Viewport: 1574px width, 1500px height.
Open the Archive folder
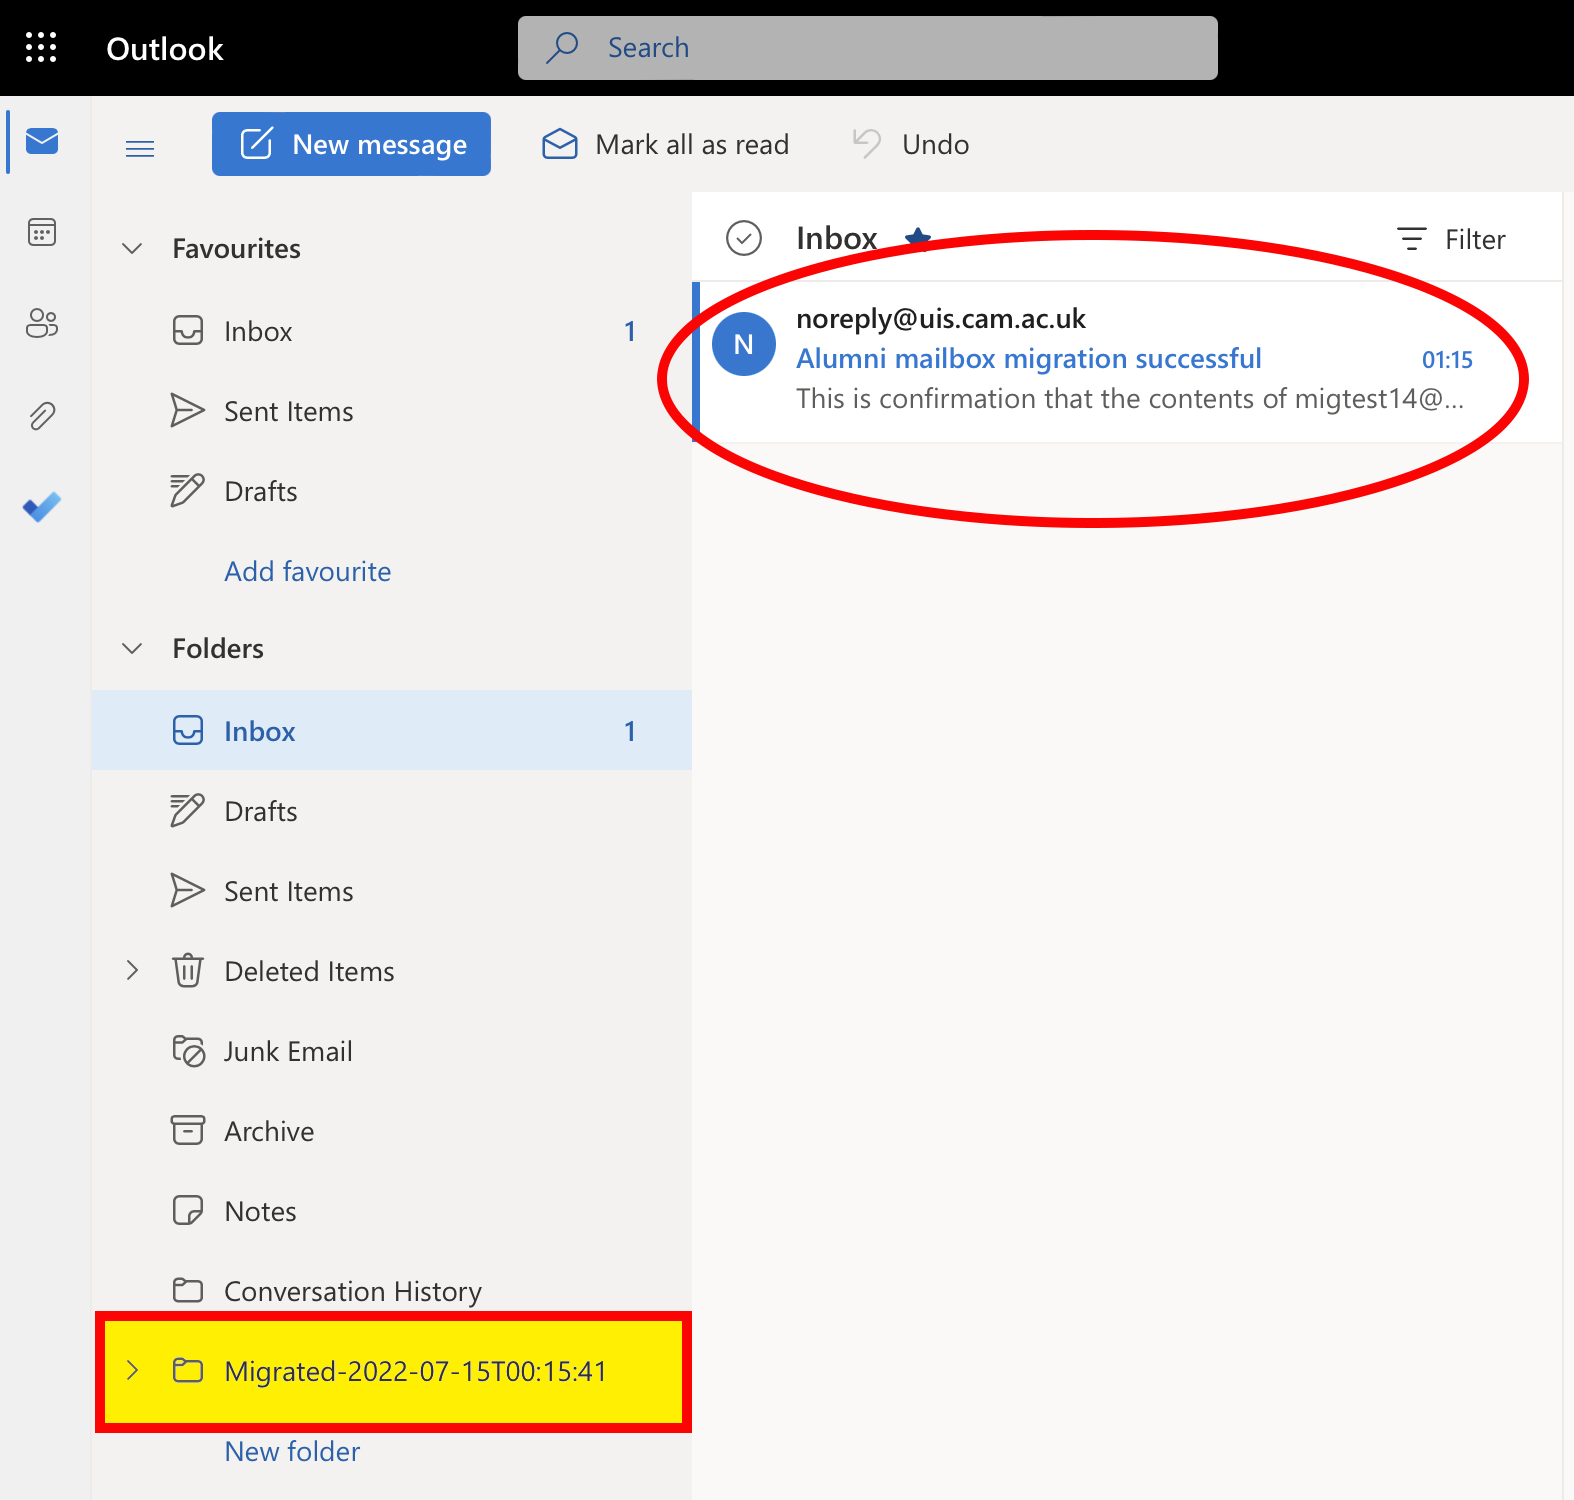[x=392, y=1131]
